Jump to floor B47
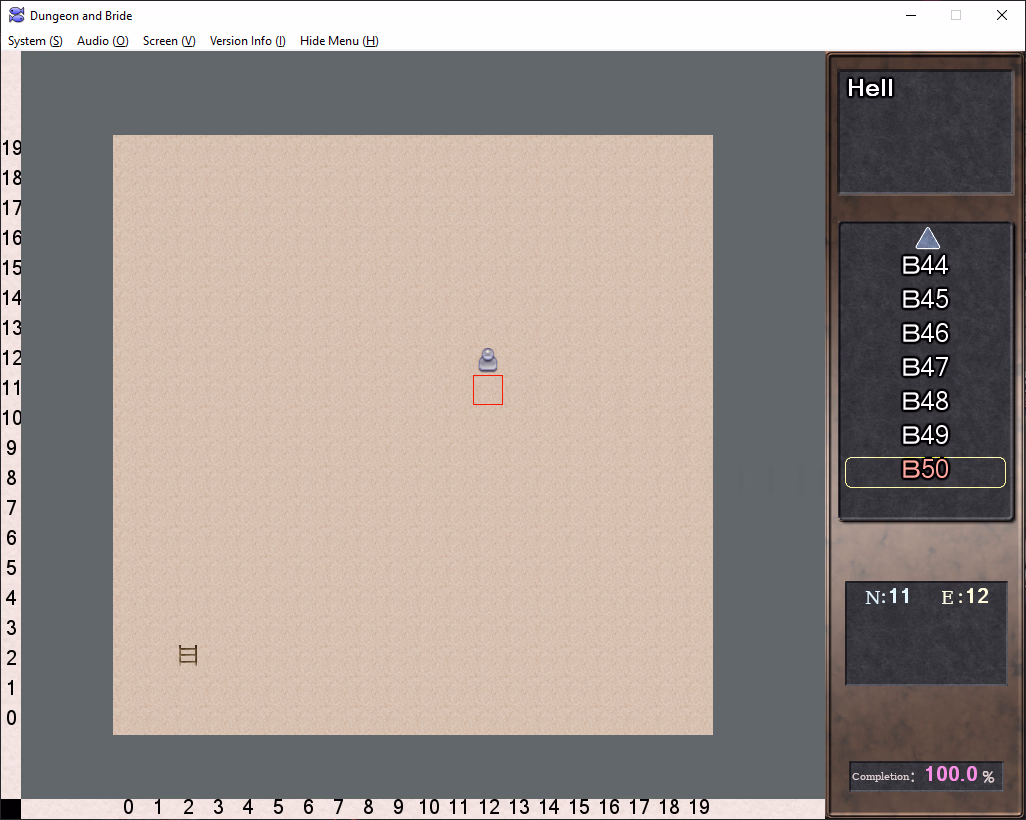1026x820 pixels. pyautogui.click(x=925, y=367)
